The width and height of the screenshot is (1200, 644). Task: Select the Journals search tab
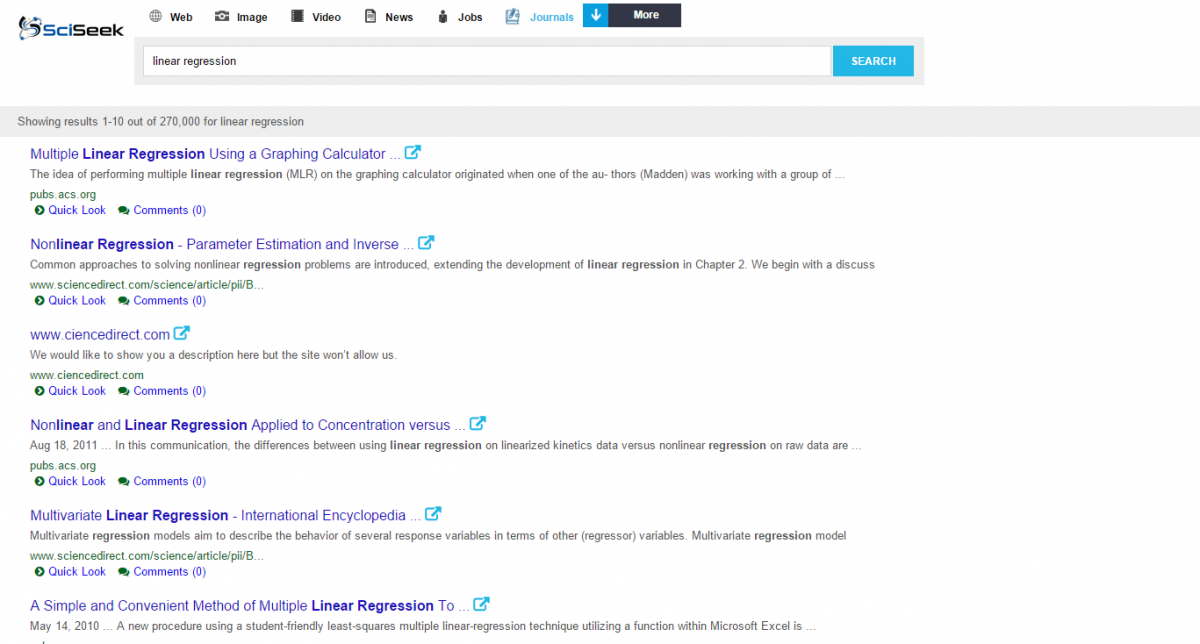coord(540,16)
